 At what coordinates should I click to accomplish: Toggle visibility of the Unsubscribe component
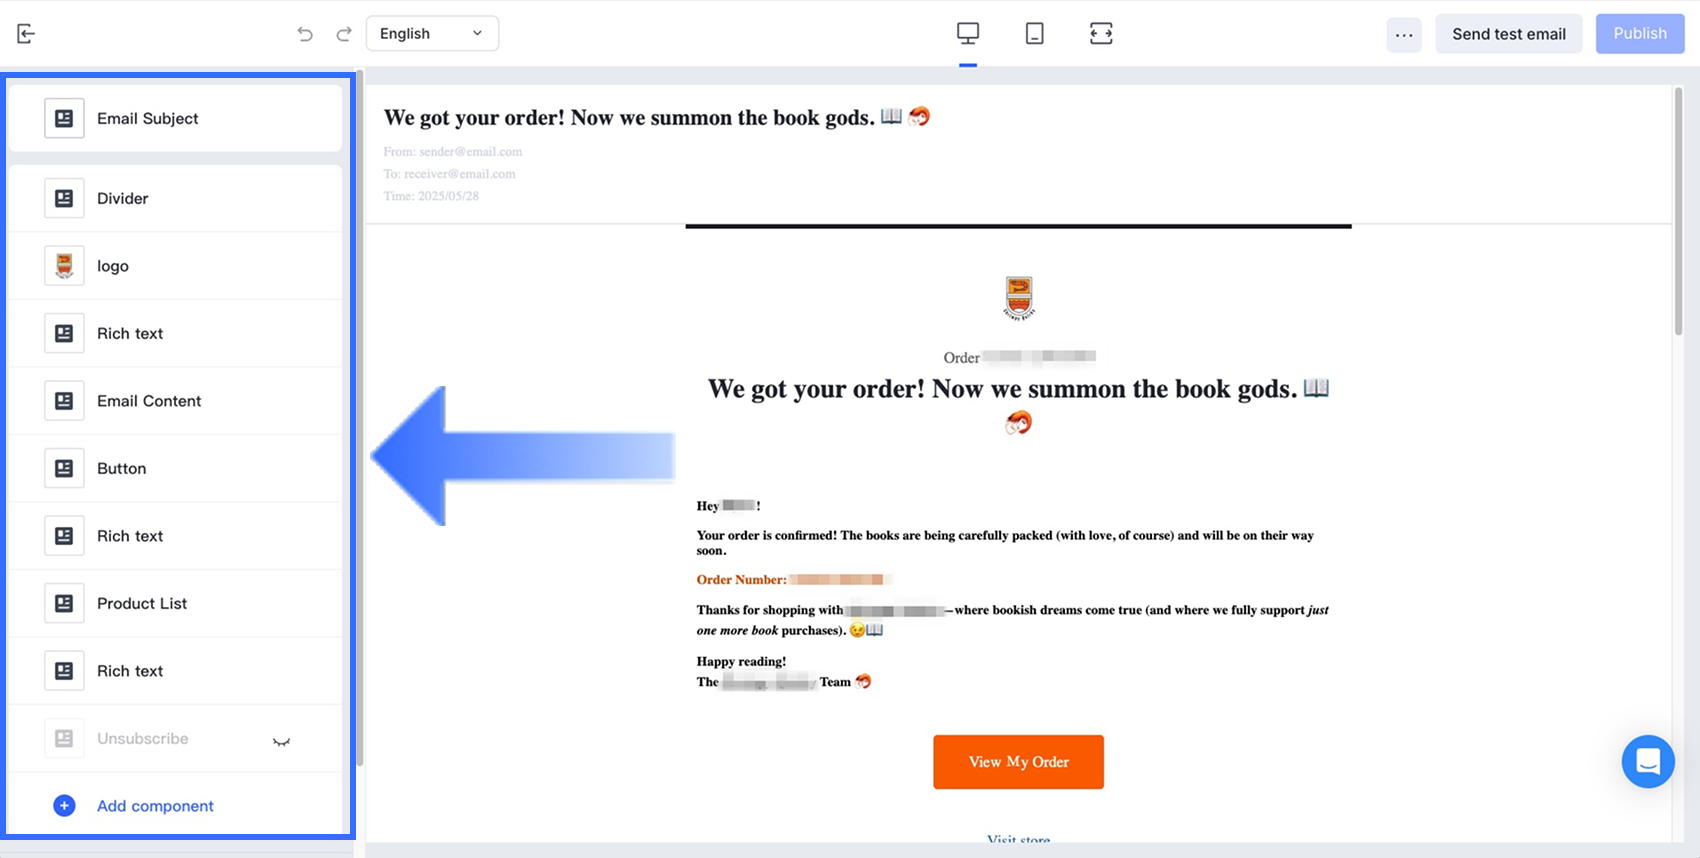pyautogui.click(x=282, y=741)
